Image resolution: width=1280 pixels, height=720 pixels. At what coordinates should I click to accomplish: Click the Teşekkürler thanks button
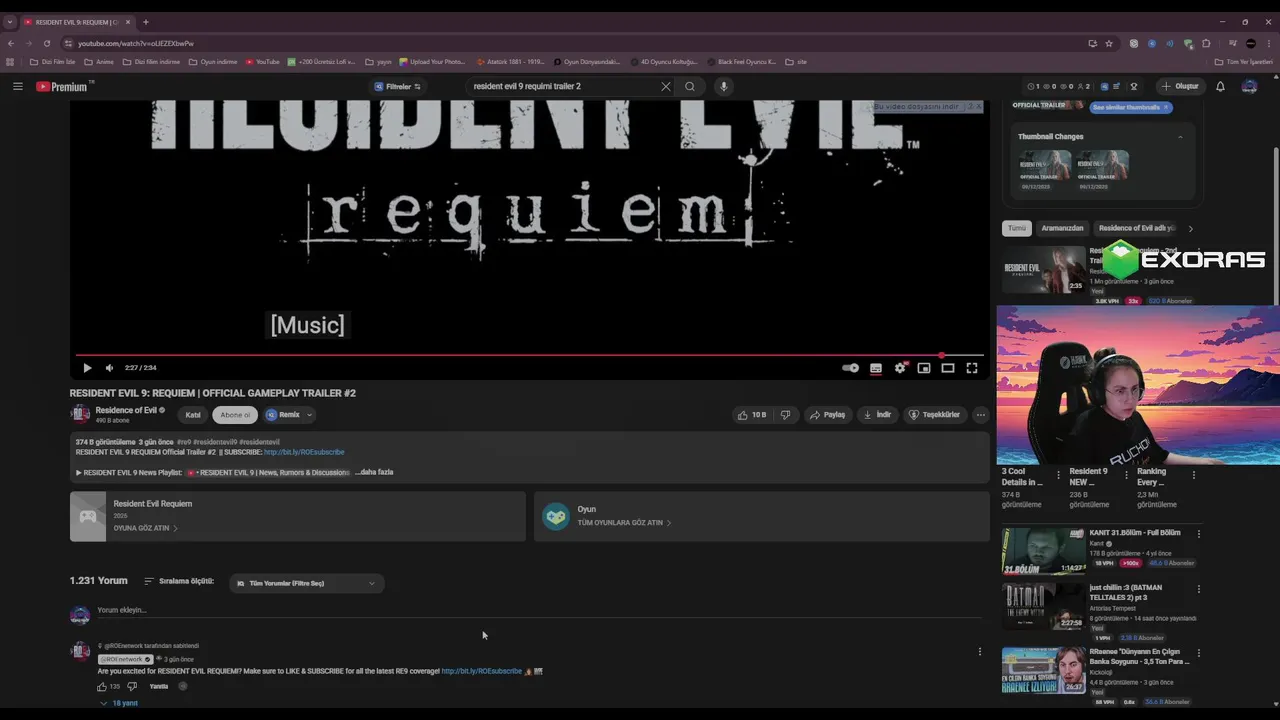pyautogui.click(x=934, y=415)
